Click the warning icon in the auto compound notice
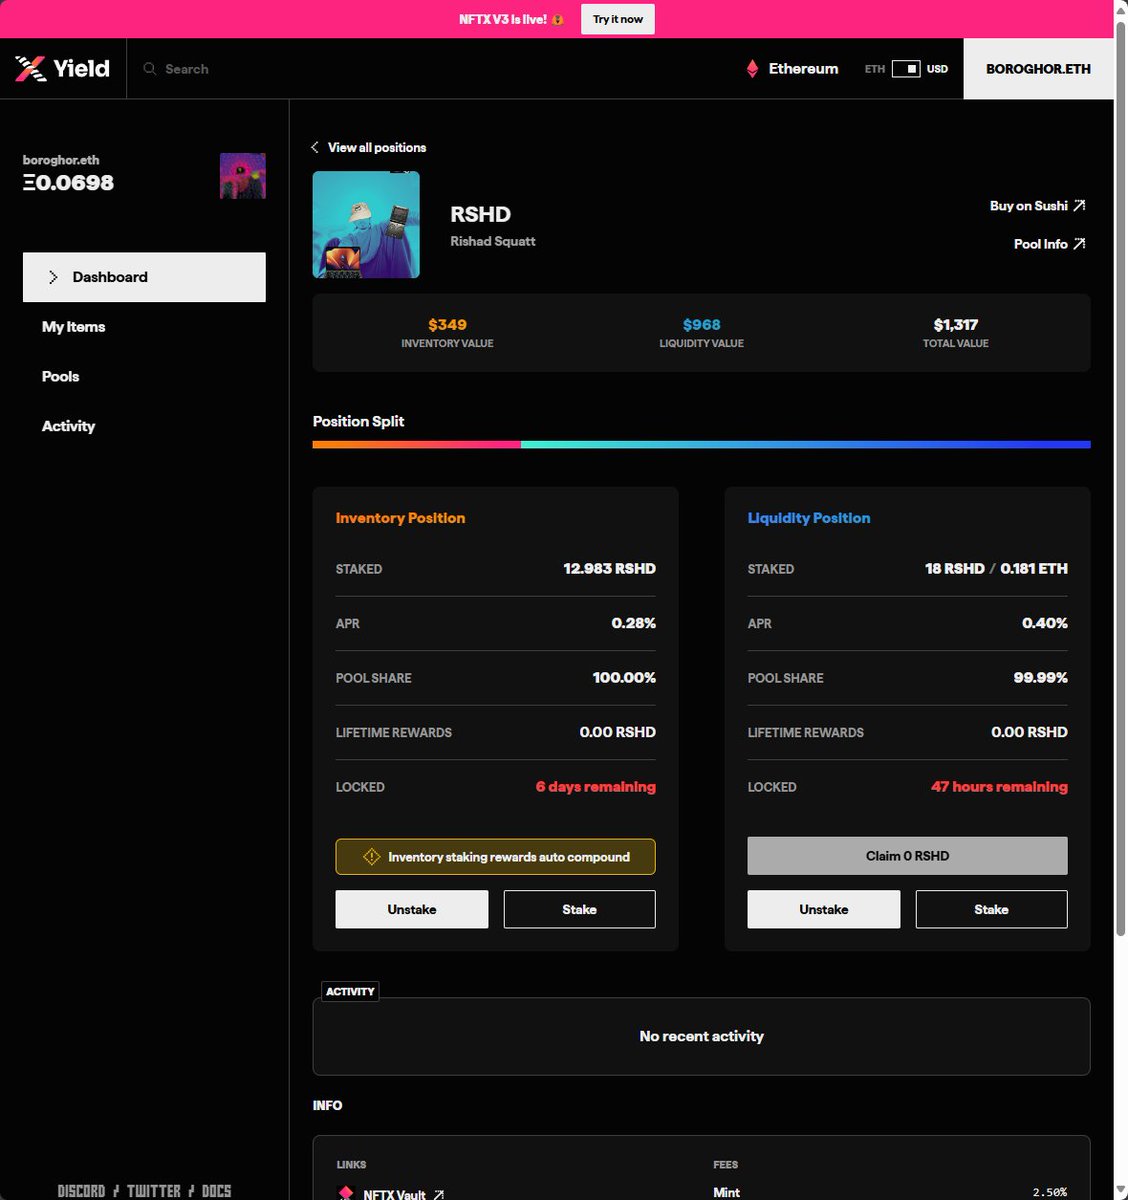The image size is (1128, 1200). (x=371, y=857)
